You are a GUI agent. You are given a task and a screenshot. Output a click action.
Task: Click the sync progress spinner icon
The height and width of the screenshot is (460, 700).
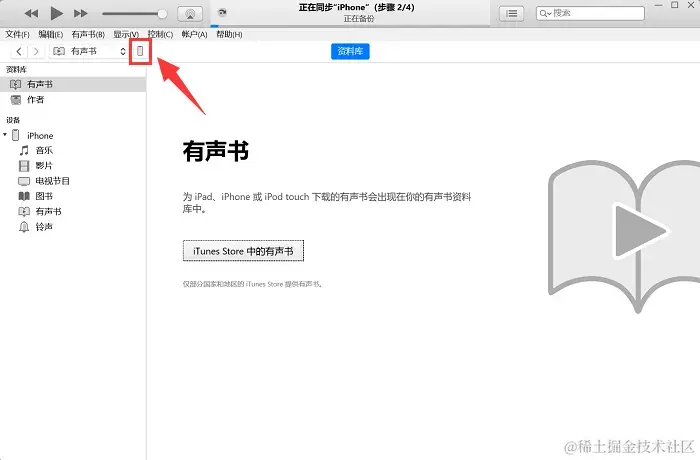pos(222,13)
